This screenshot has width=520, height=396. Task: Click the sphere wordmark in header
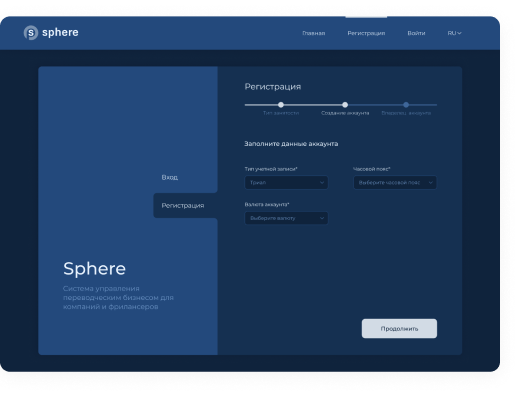tap(60, 32)
